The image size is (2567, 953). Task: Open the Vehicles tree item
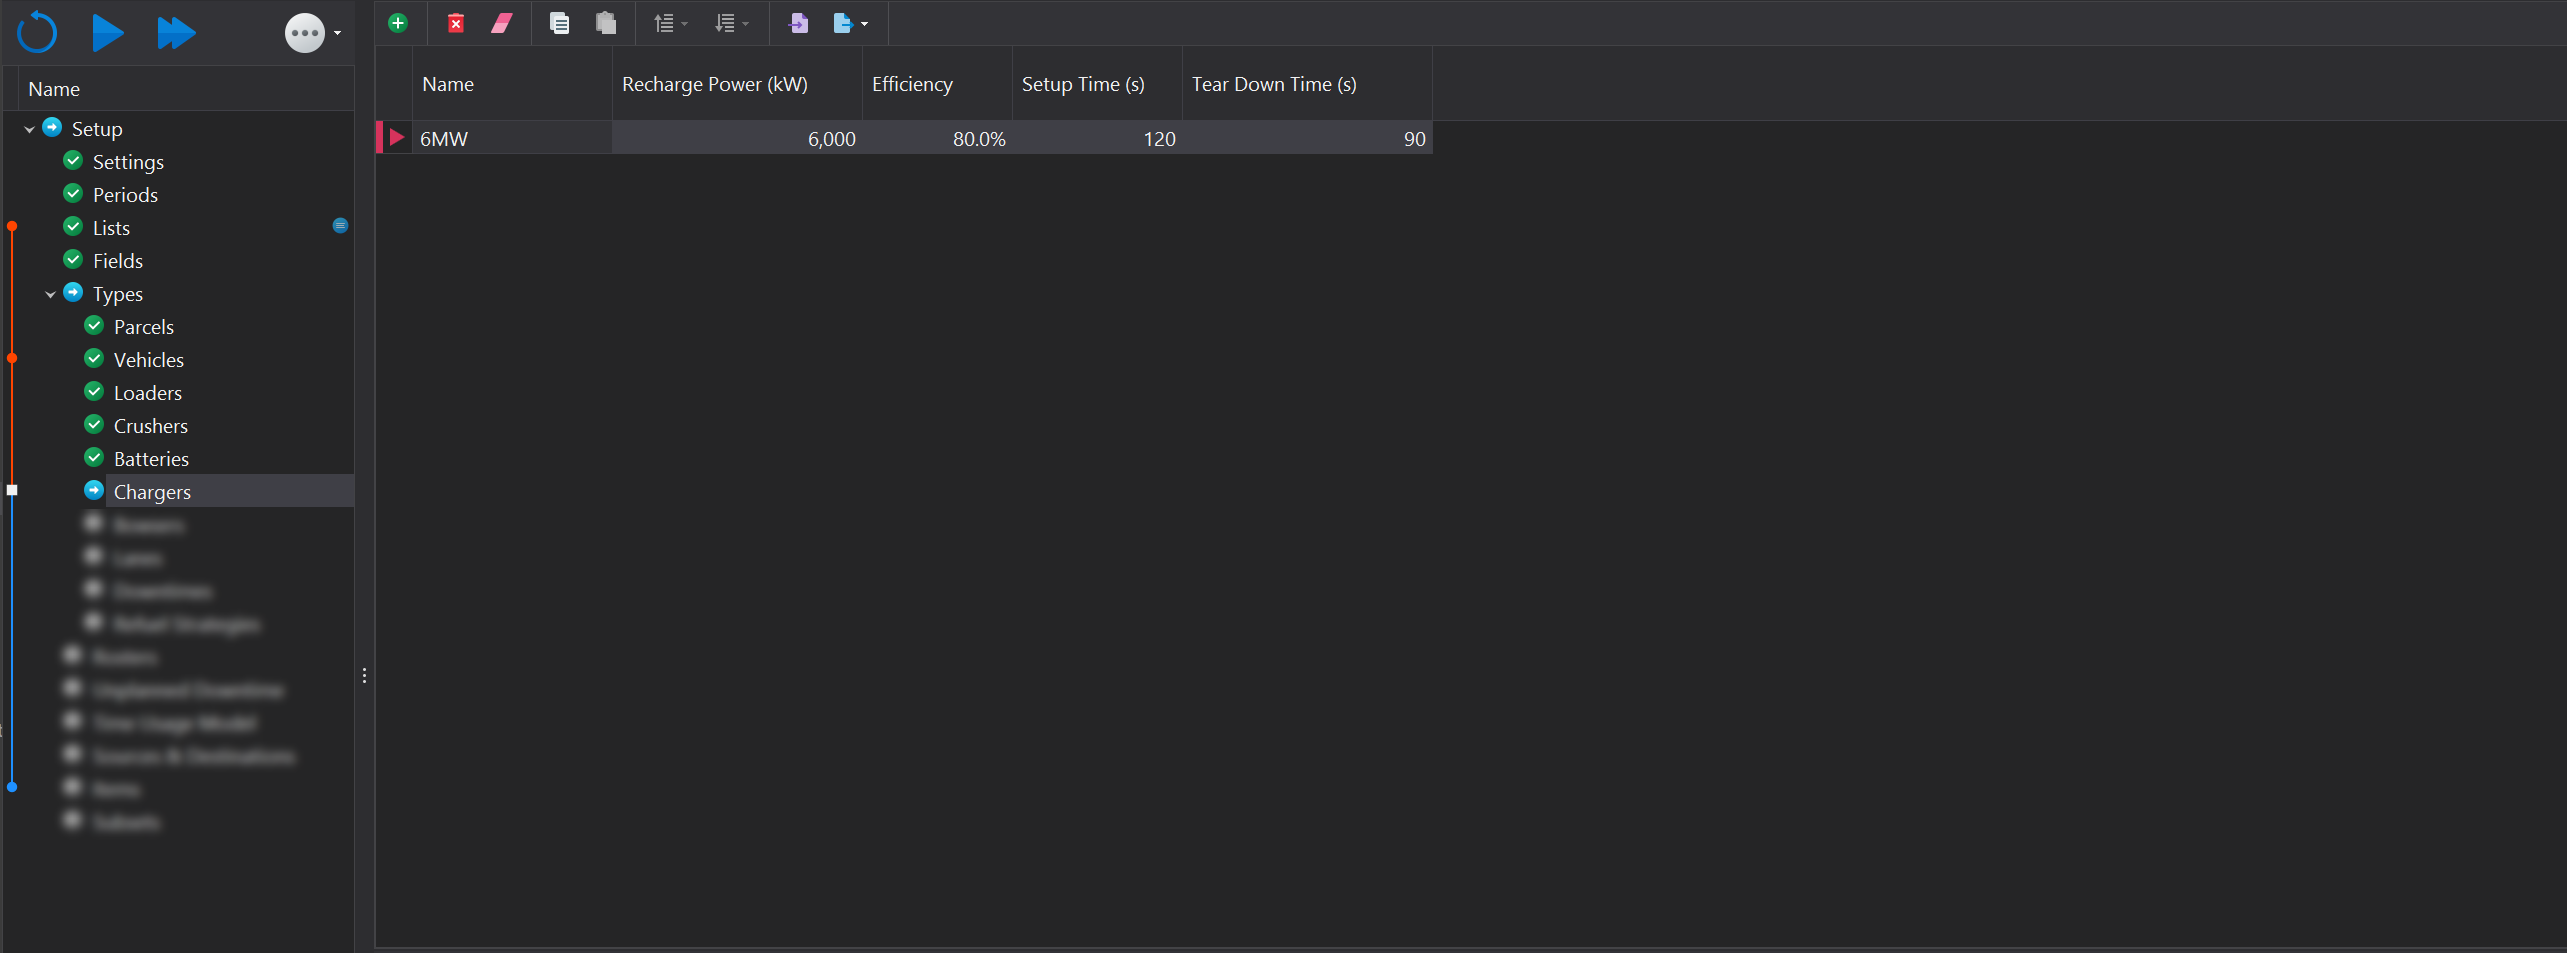tap(148, 360)
